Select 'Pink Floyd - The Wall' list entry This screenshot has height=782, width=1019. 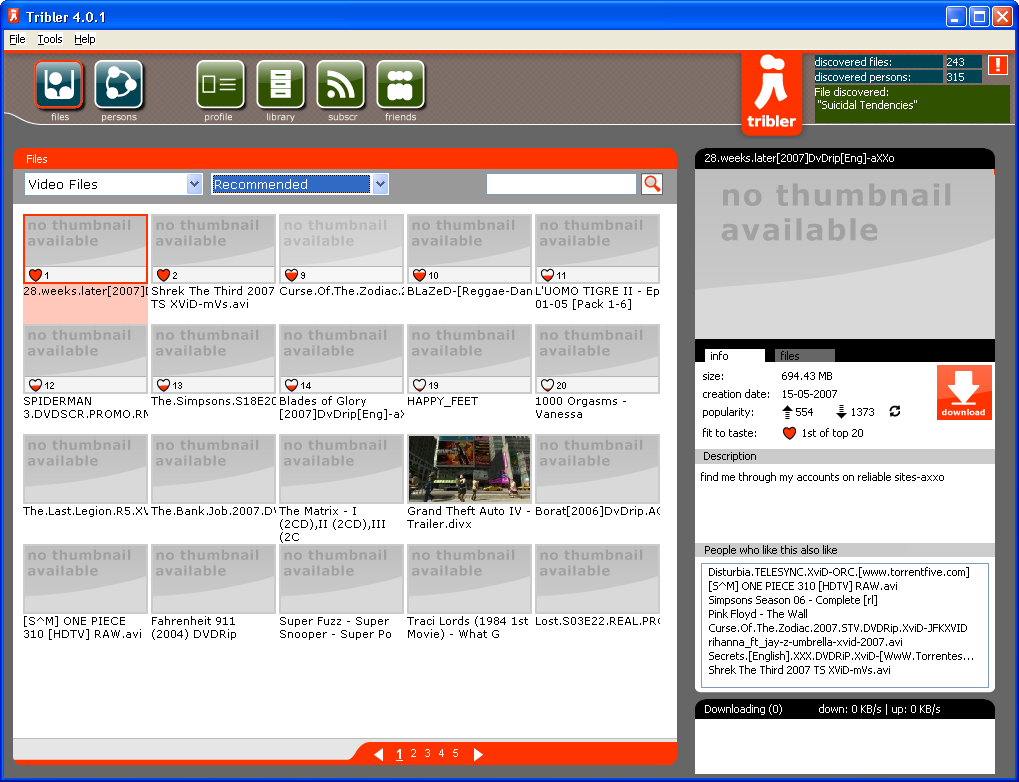pyautogui.click(x=758, y=614)
